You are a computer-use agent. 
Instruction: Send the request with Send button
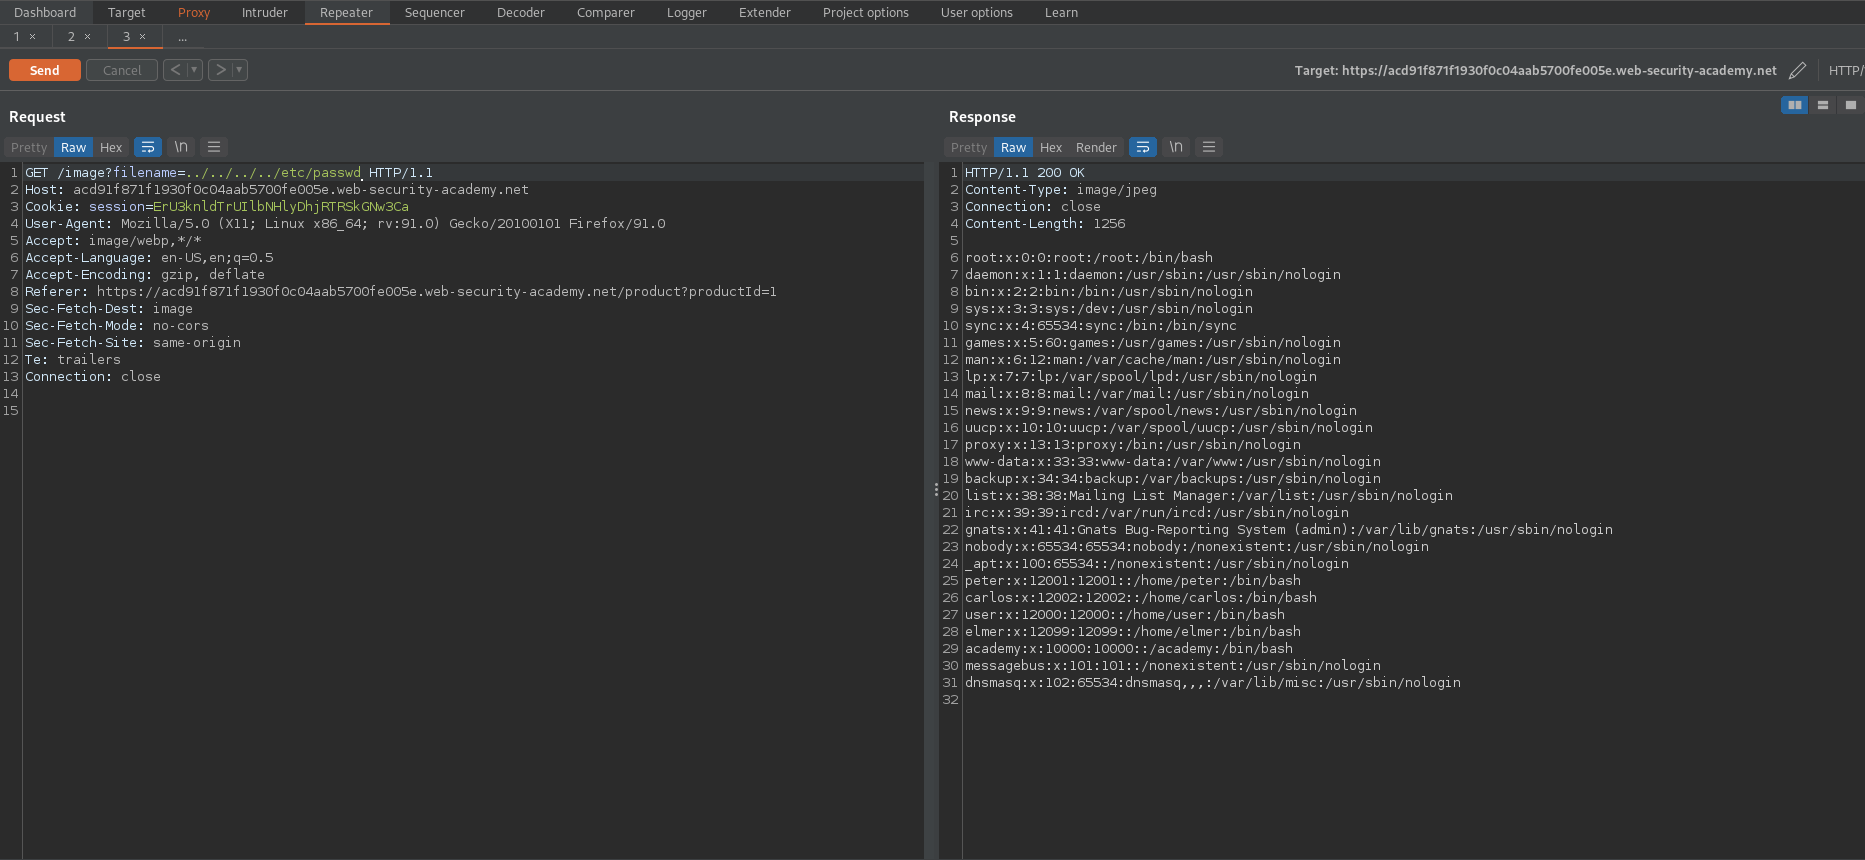pyautogui.click(x=44, y=70)
